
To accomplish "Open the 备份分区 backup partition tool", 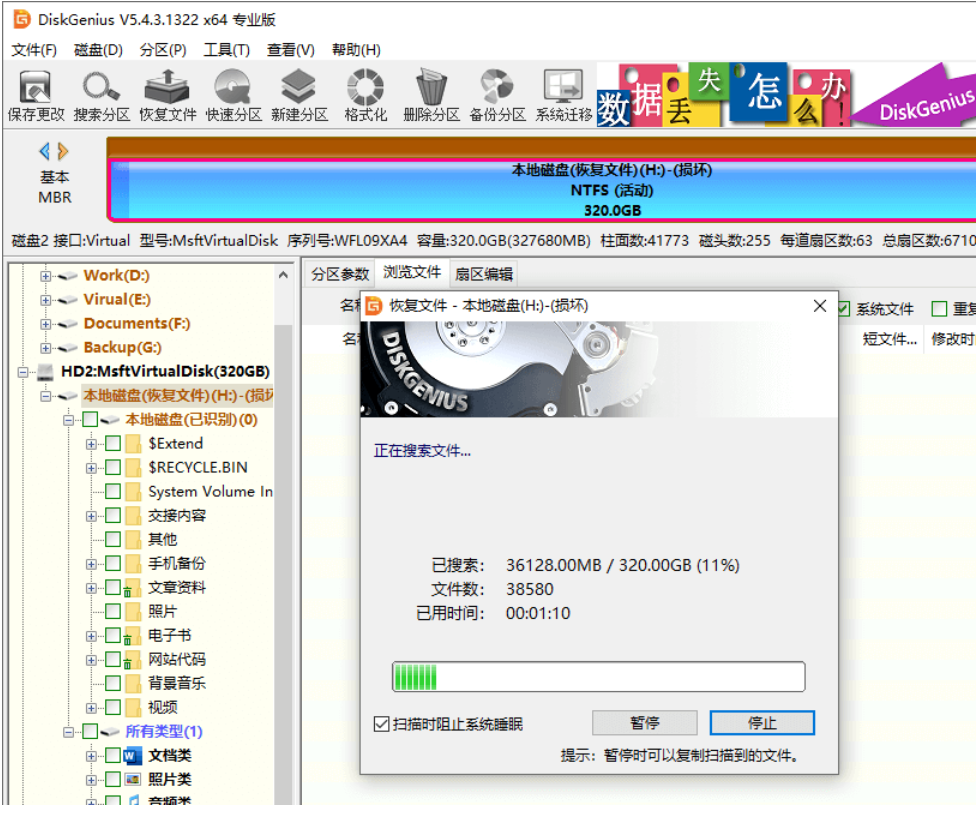I will click(x=497, y=95).
